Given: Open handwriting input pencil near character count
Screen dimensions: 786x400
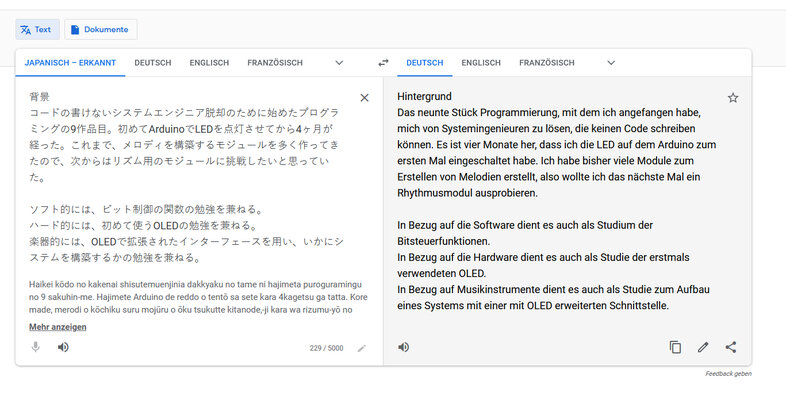Looking at the screenshot, I should (x=361, y=348).
